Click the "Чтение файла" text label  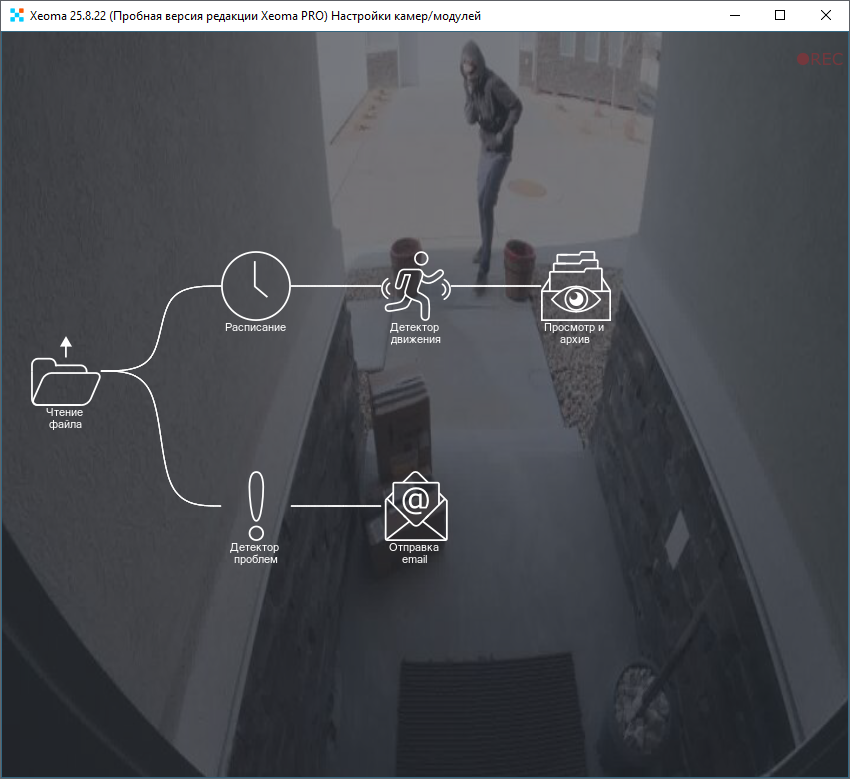point(65,418)
